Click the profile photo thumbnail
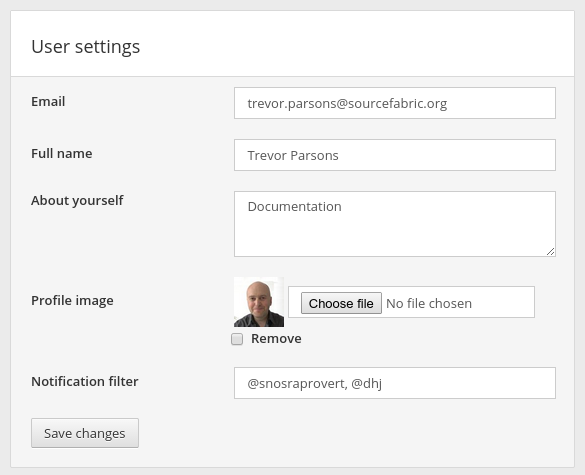Viewport: 585px width, 475px height. pyautogui.click(x=259, y=302)
